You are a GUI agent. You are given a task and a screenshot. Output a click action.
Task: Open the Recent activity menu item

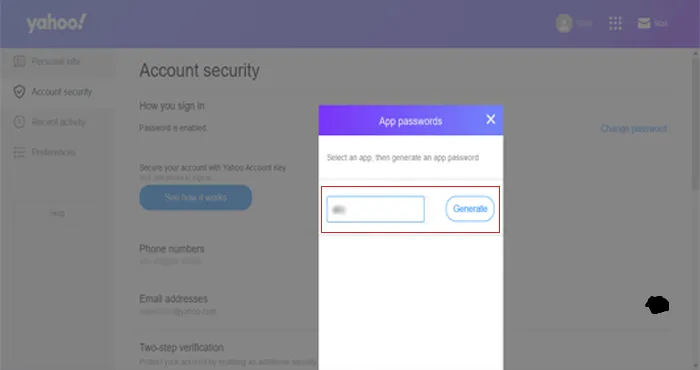(x=58, y=122)
